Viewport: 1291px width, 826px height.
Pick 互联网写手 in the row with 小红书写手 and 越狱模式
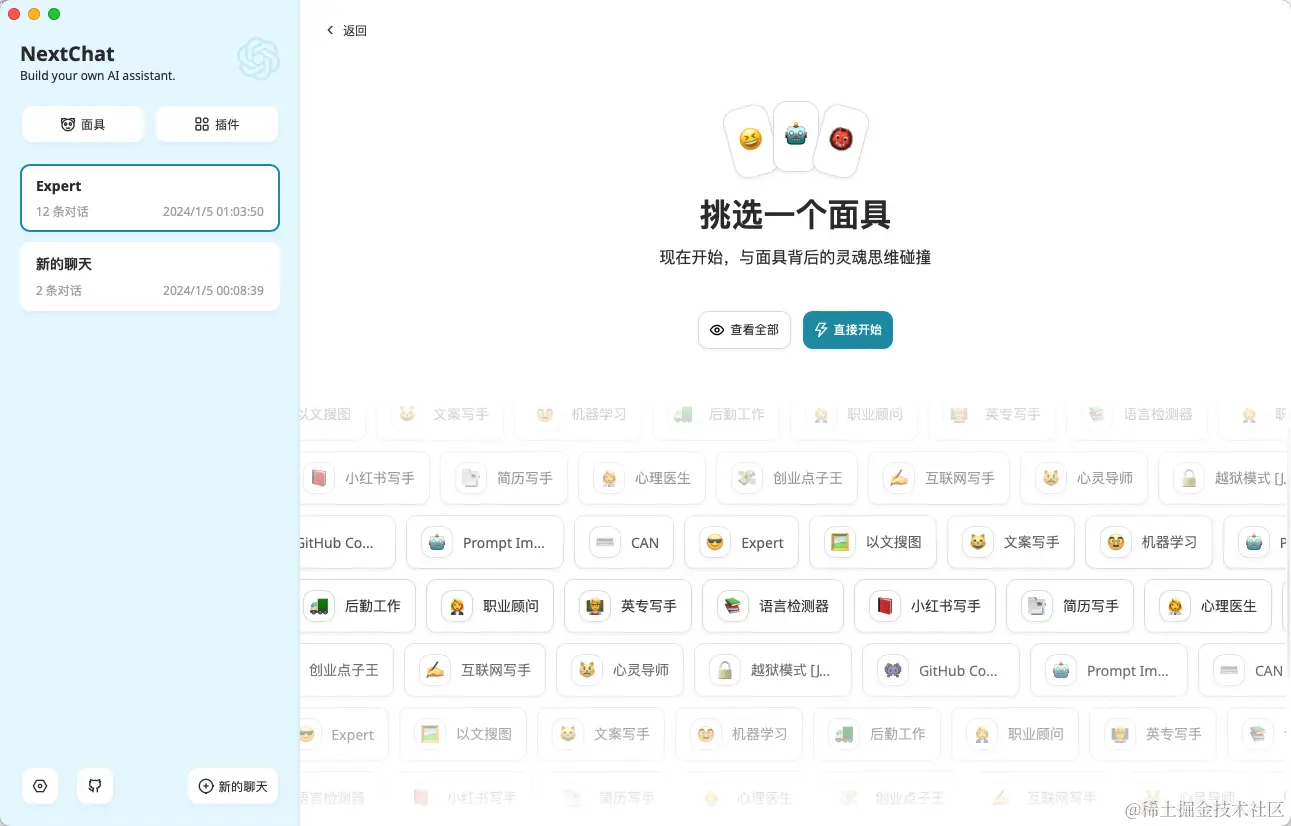point(939,478)
